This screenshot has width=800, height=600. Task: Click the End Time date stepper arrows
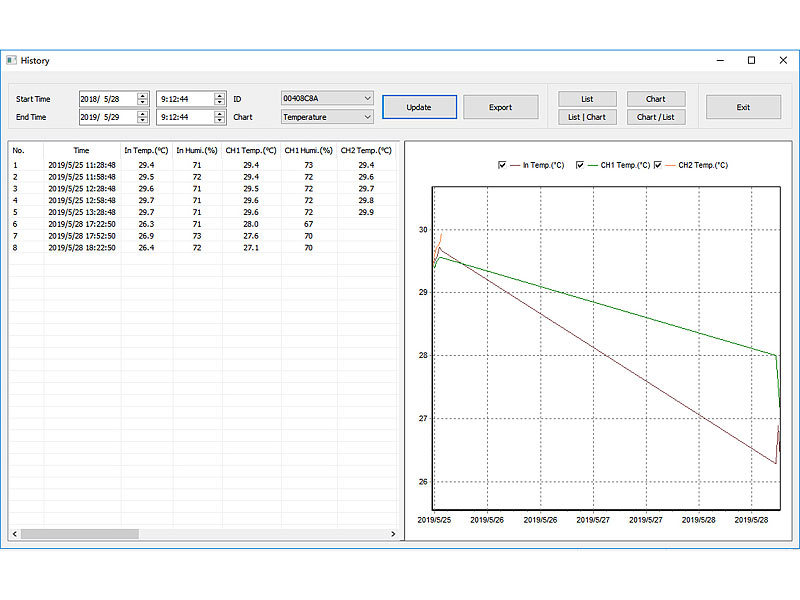pos(143,117)
